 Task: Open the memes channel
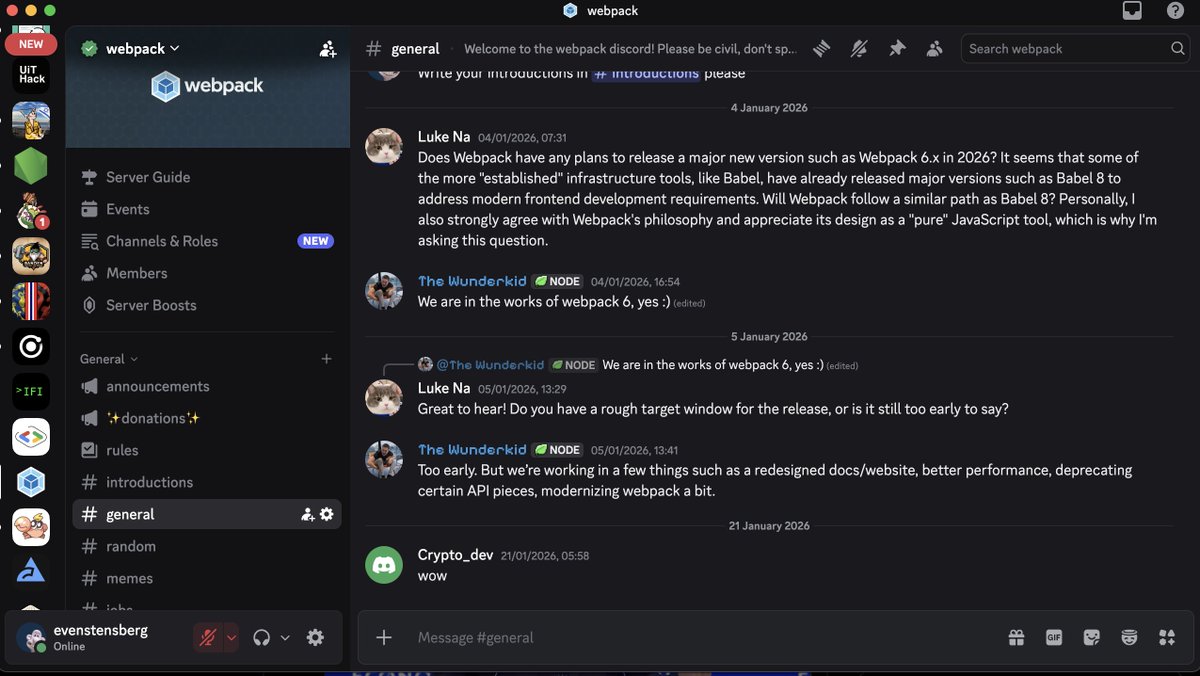(x=207, y=578)
